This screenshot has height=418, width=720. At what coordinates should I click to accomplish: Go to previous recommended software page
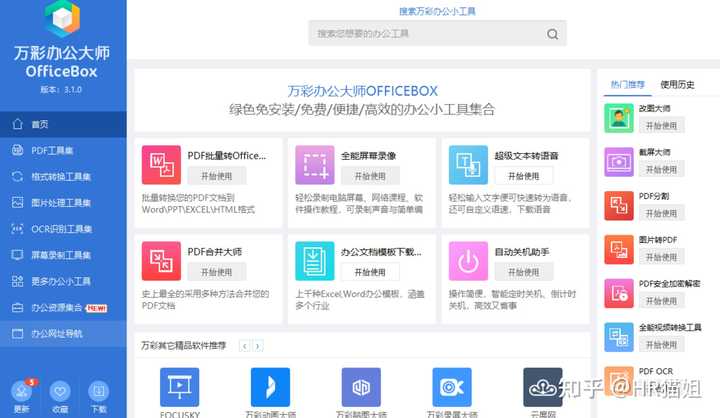[245, 346]
